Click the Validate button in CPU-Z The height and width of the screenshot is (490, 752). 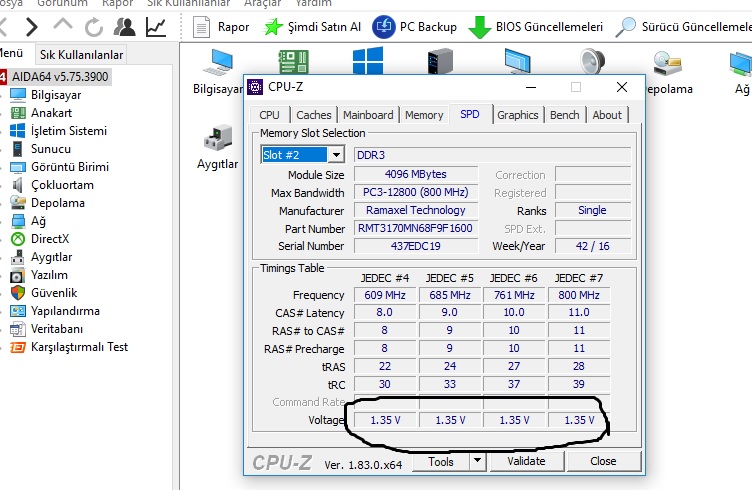(x=526, y=461)
